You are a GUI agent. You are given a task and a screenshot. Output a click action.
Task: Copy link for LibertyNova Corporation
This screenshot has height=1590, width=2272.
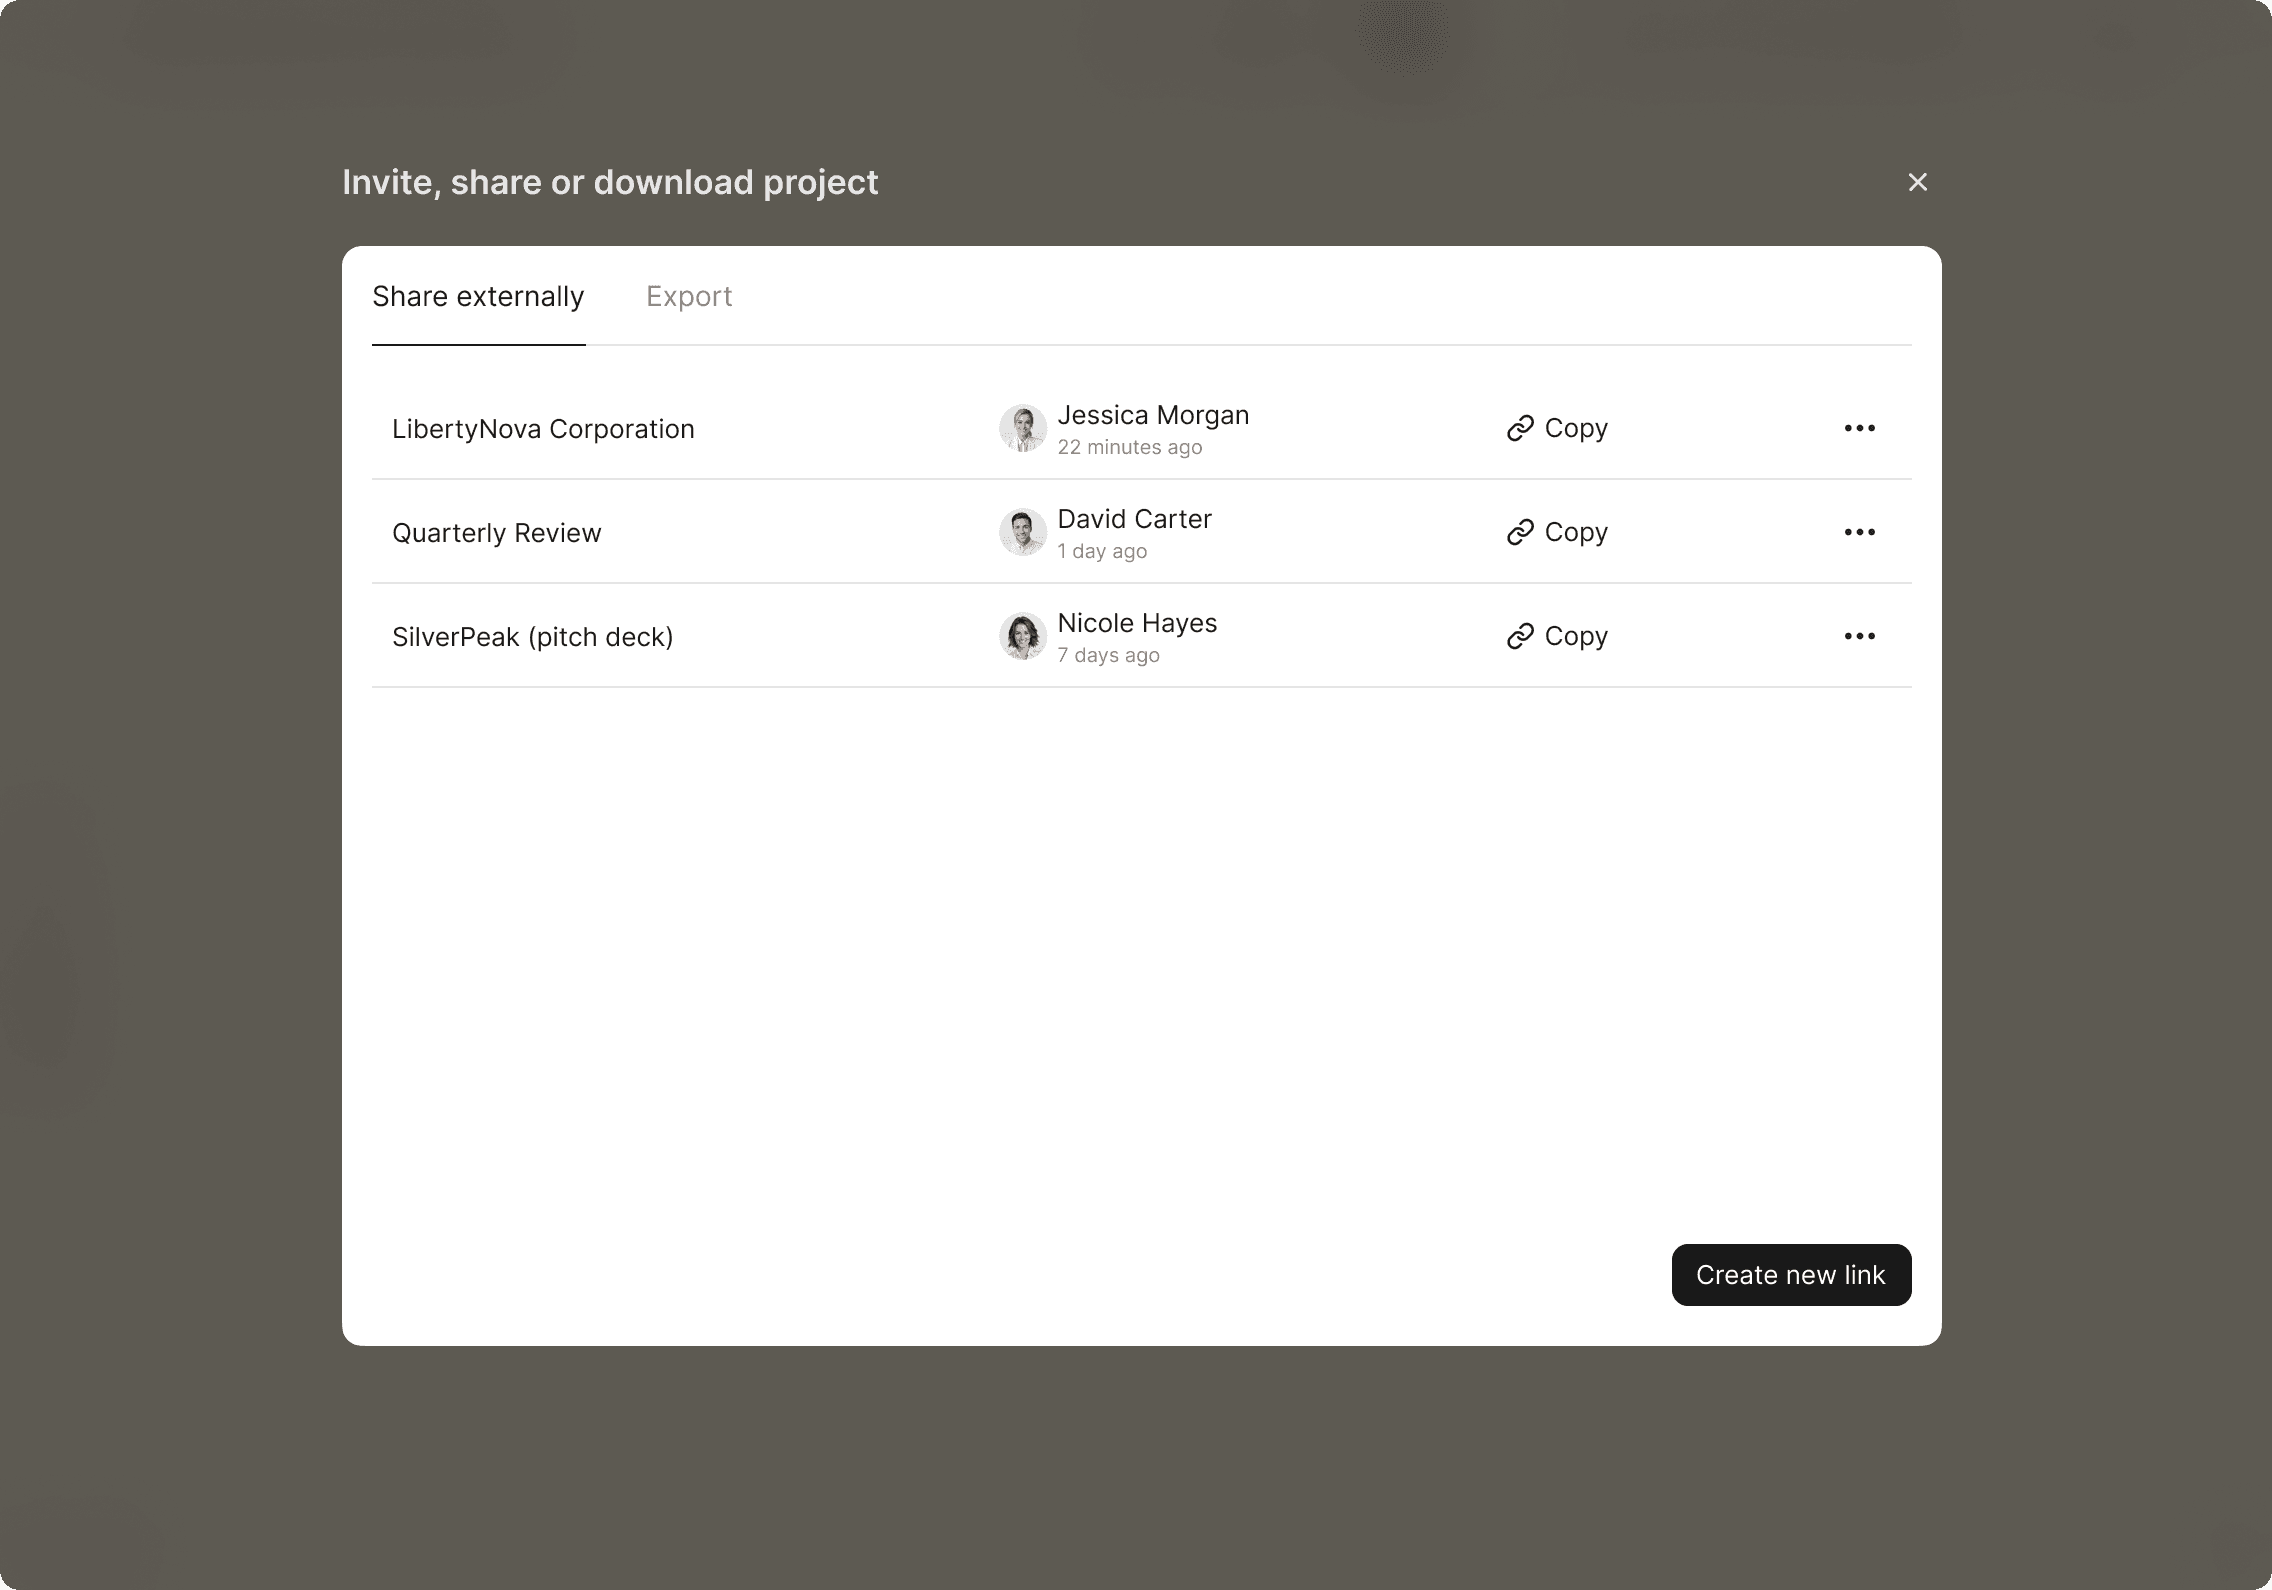(x=1557, y=428)
